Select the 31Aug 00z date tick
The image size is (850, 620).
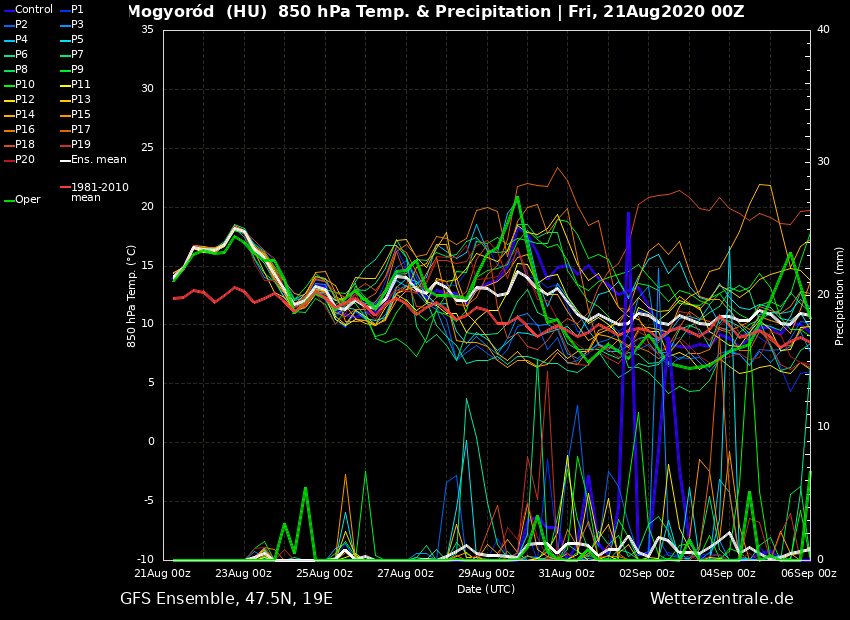click(x=567, y=573)
